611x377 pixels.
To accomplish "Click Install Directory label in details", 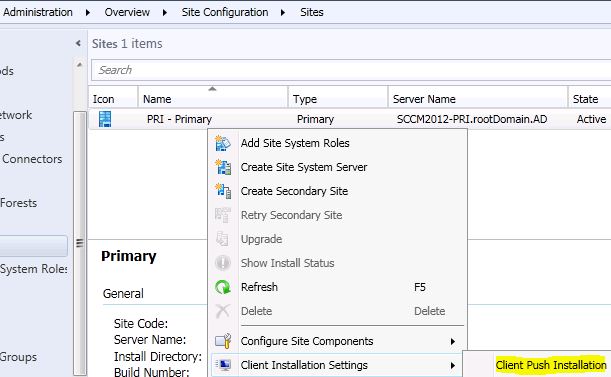I will click(158, 356).
